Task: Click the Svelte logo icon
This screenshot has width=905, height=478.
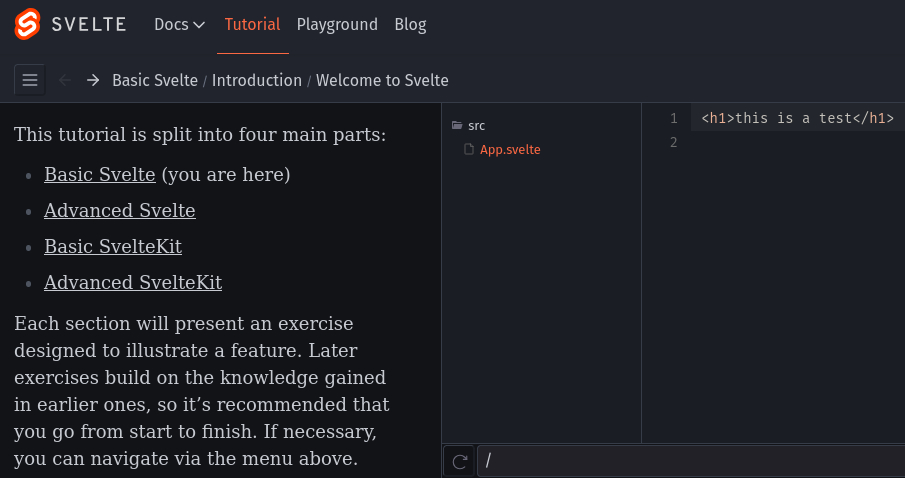Action: click(27, 24)
